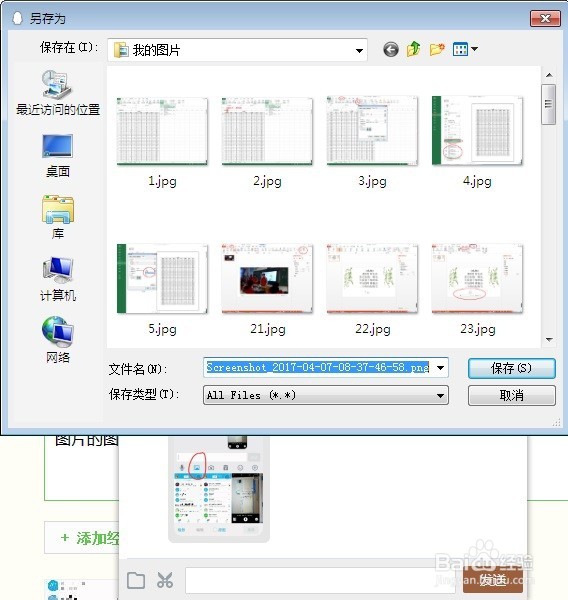
Task: Select the 22.jpg thumbnail
Action: pos(372,279)
